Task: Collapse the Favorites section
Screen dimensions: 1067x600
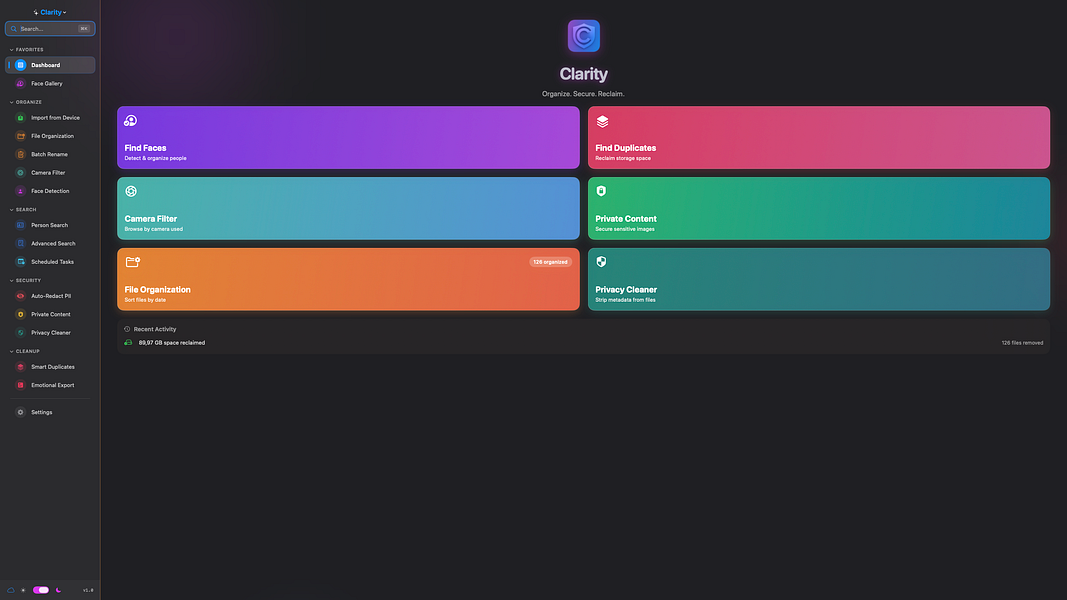Action: (27, 50)
